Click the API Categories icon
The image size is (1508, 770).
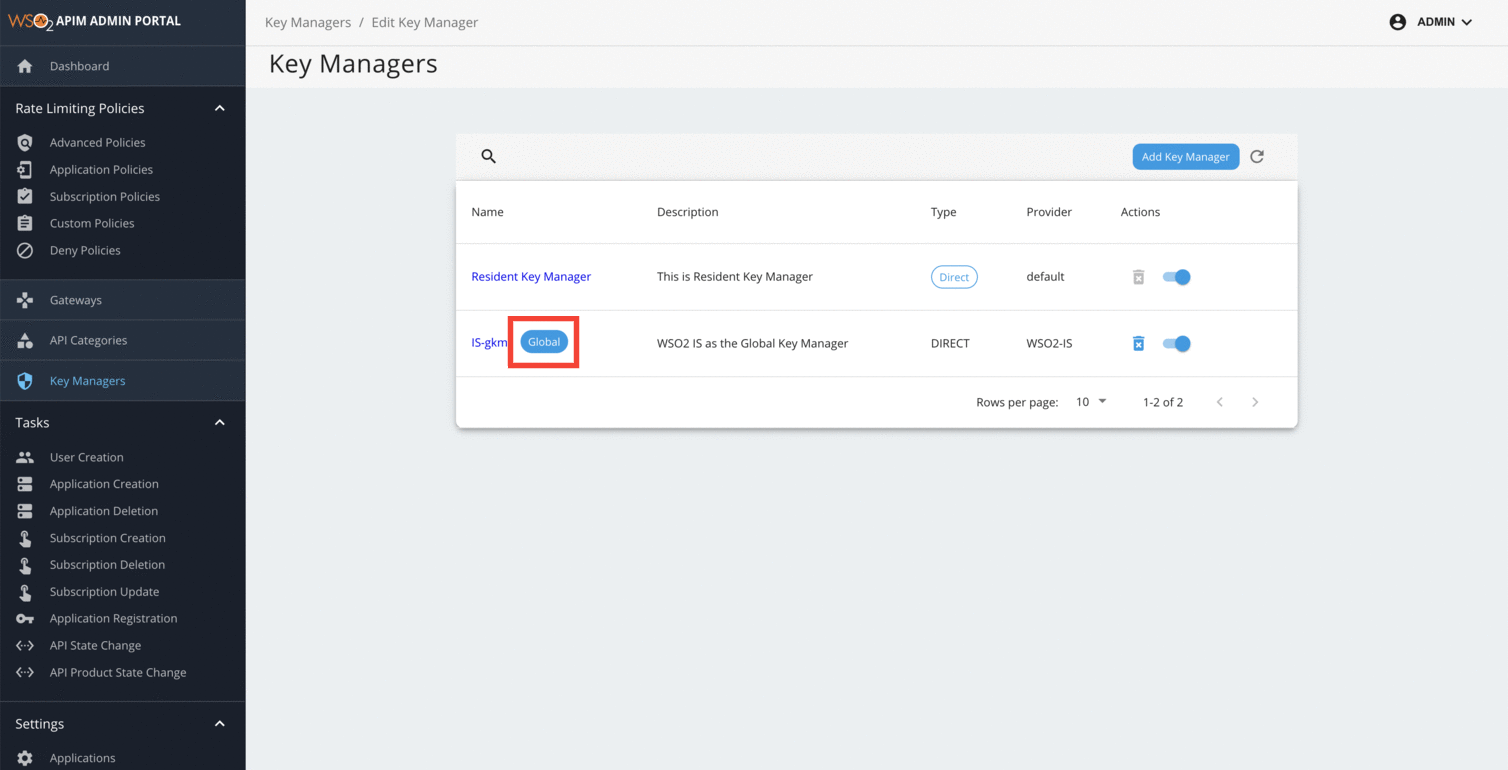point(25,340)
